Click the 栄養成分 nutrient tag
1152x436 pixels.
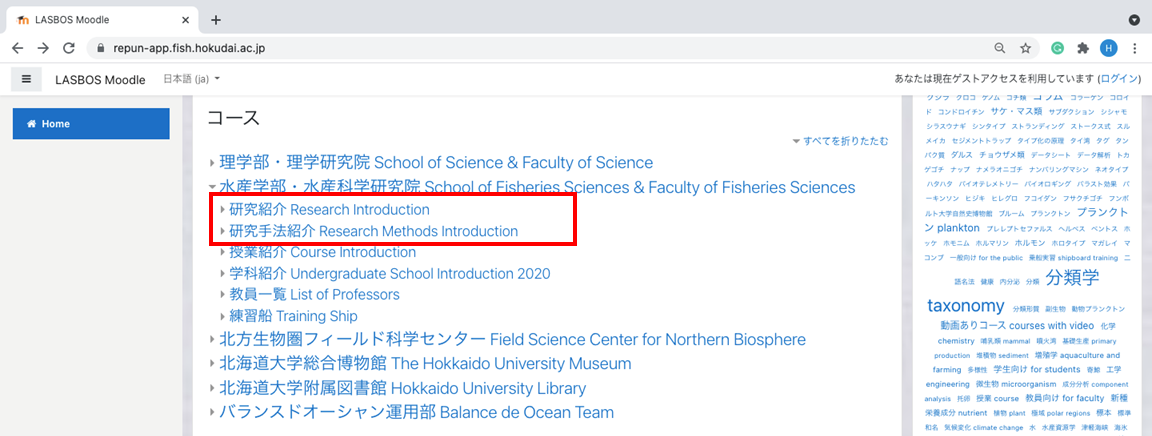956,412
